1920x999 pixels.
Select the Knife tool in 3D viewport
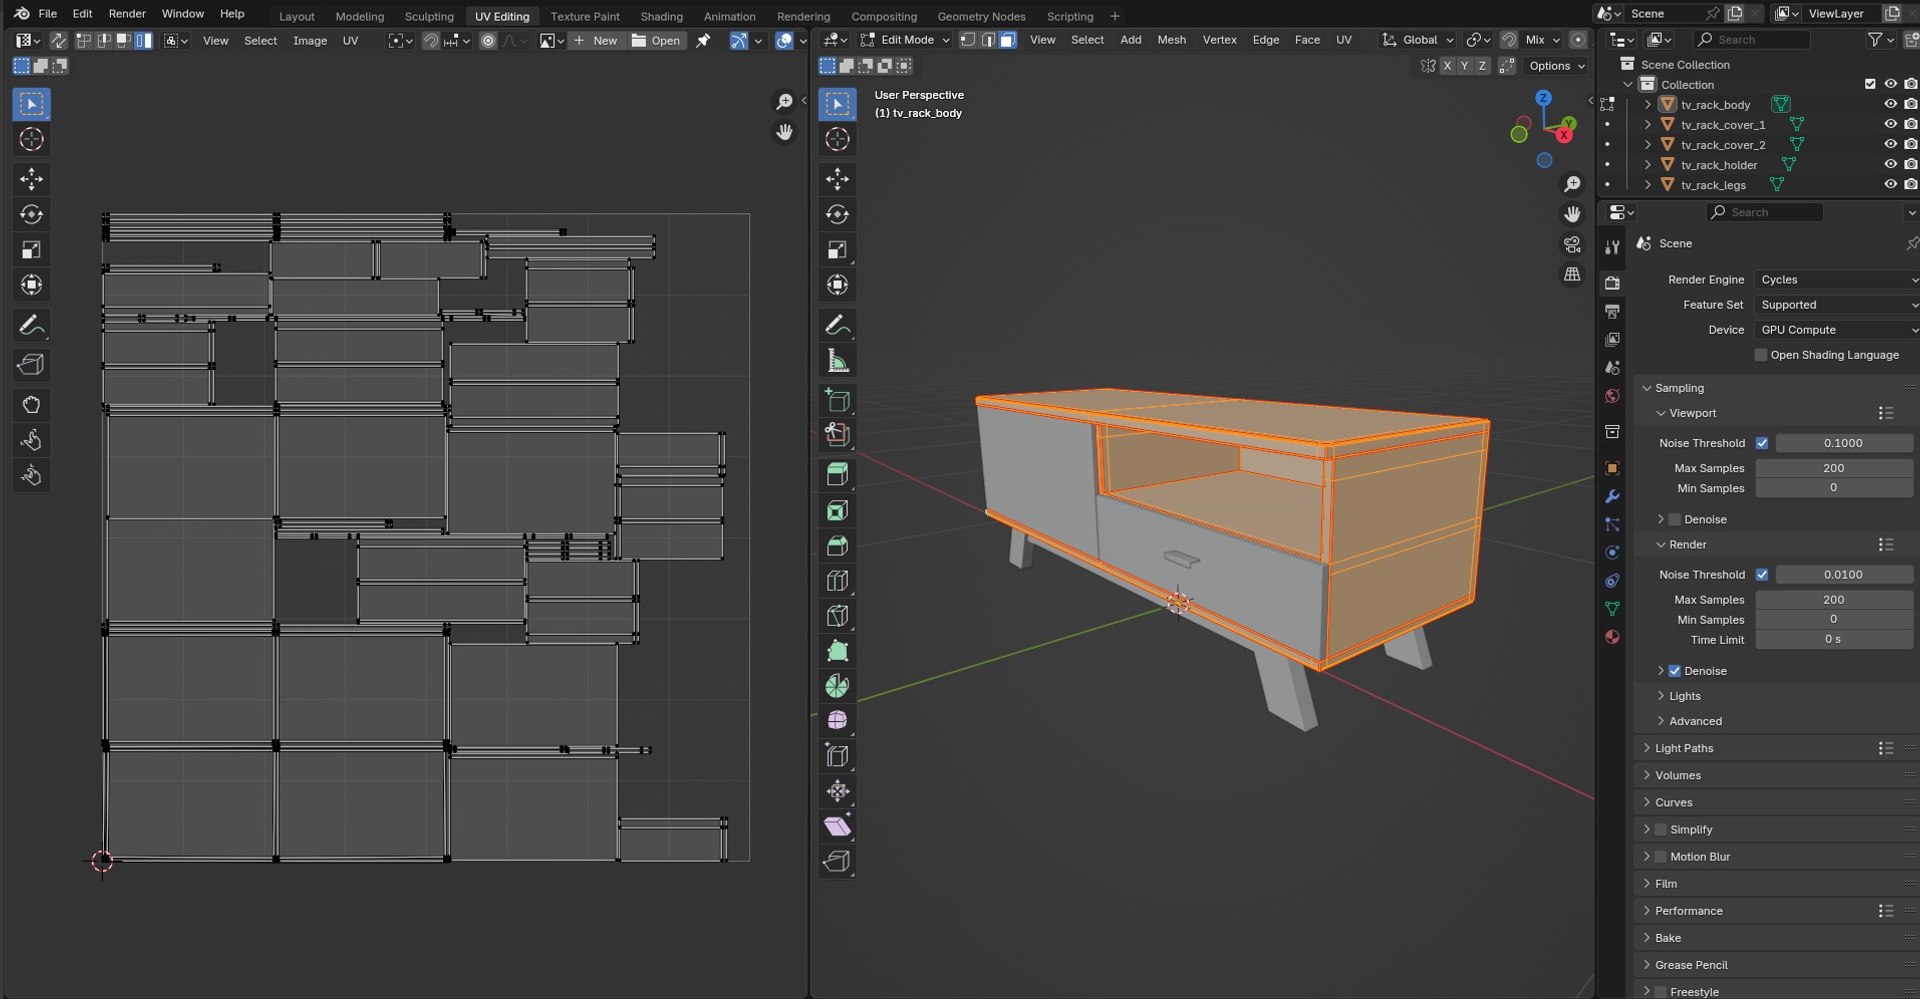[837, 616]
